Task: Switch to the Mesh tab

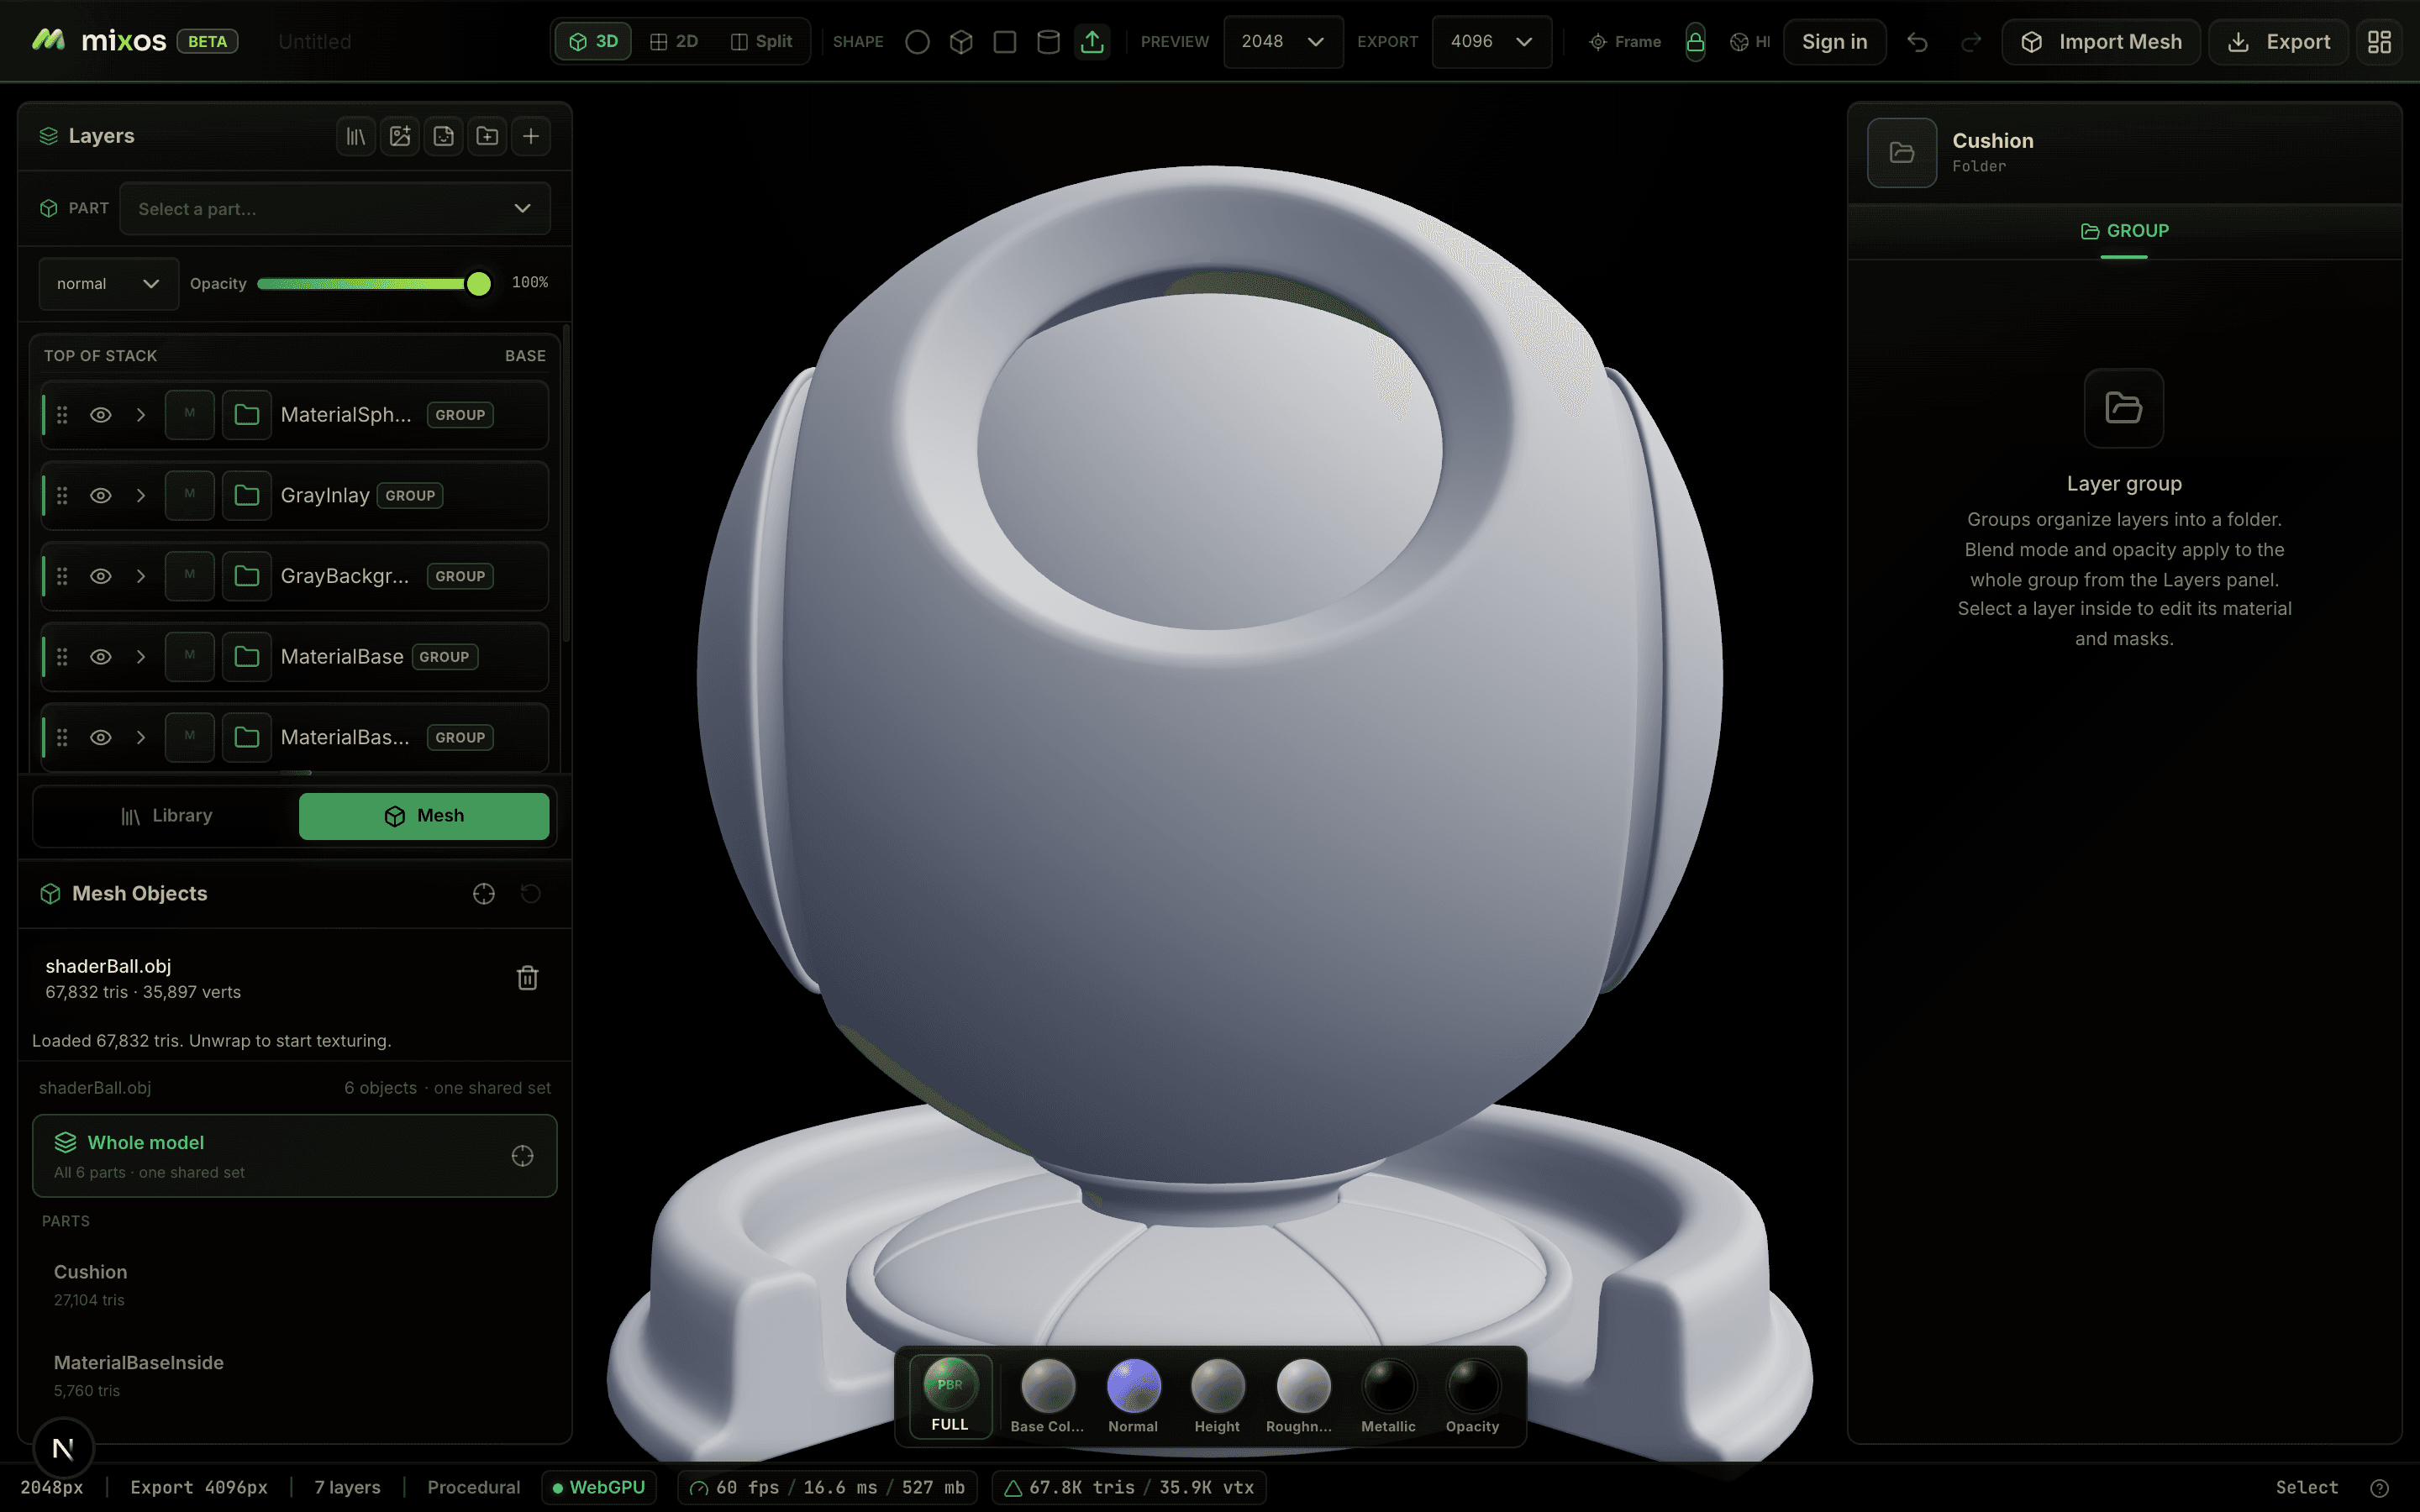Action: click(424, 816)
